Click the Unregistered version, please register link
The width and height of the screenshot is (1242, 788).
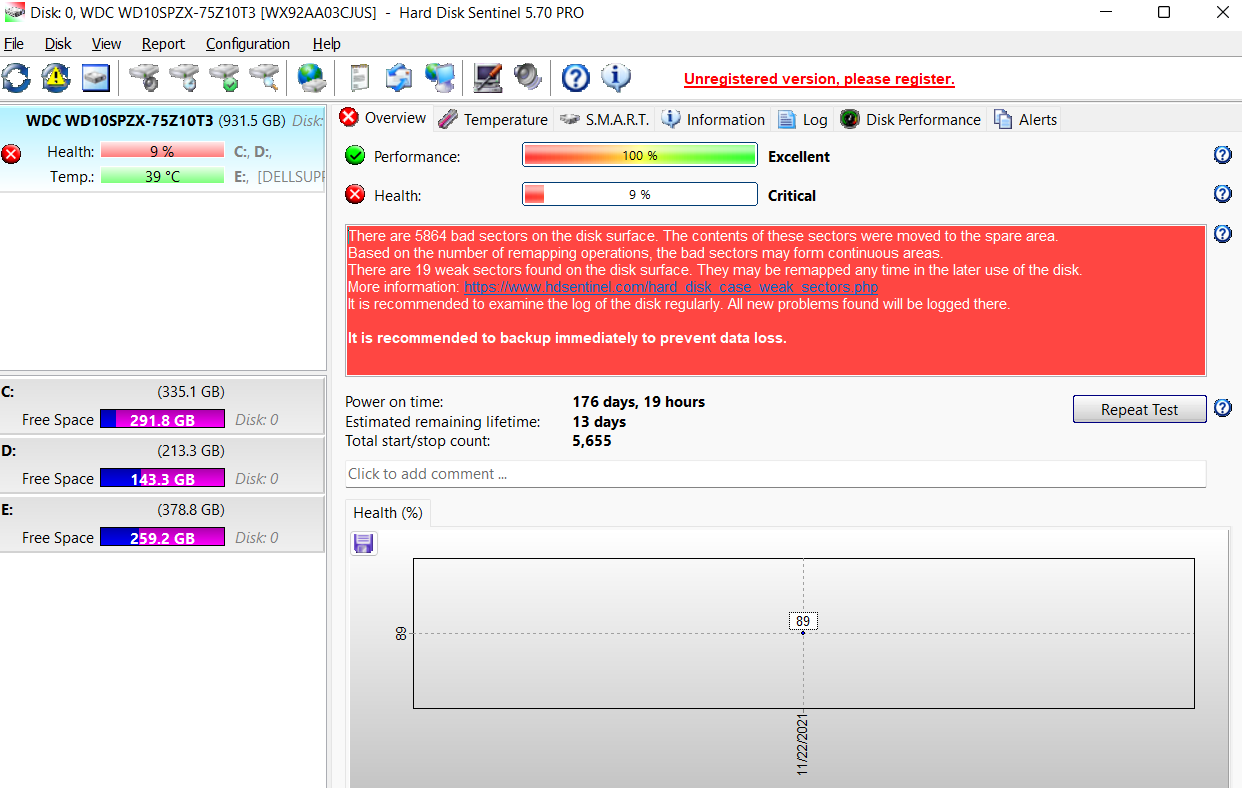819,79
